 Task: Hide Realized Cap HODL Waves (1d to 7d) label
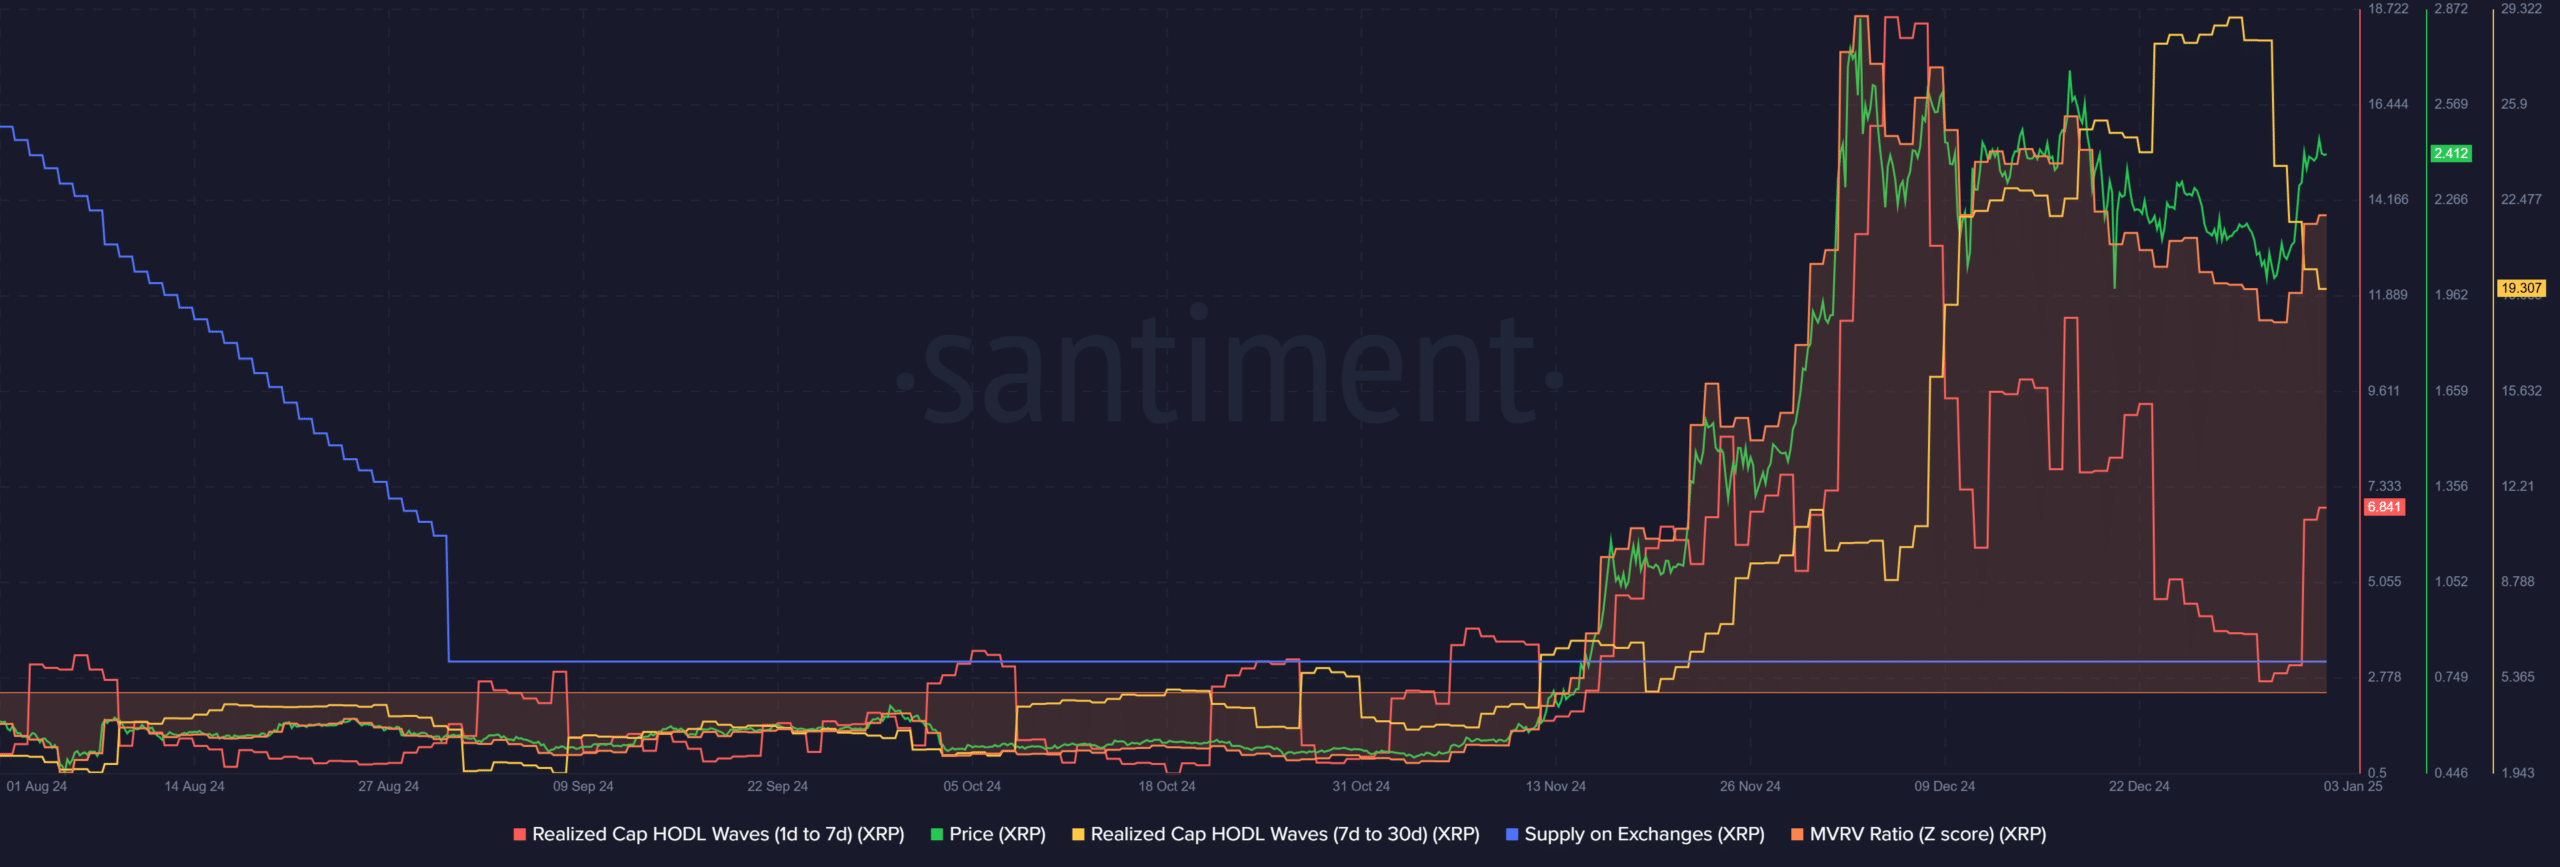pos(717,834)
